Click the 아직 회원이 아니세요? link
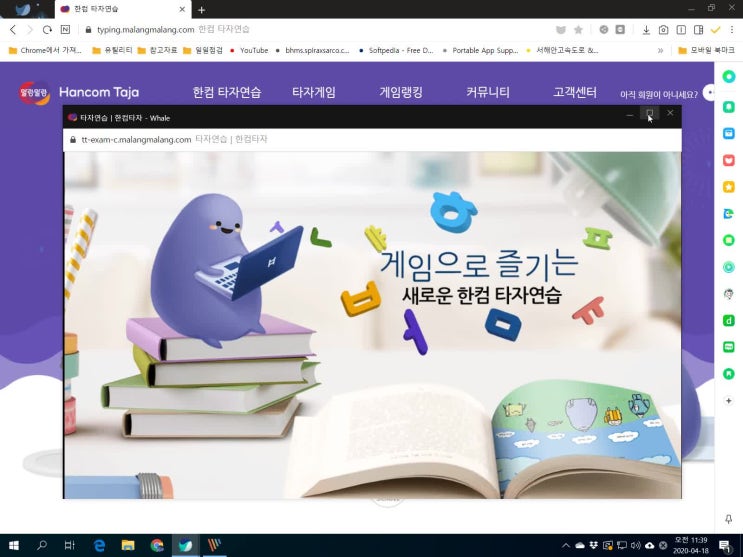The image size is (743, 557). [659, 94]
